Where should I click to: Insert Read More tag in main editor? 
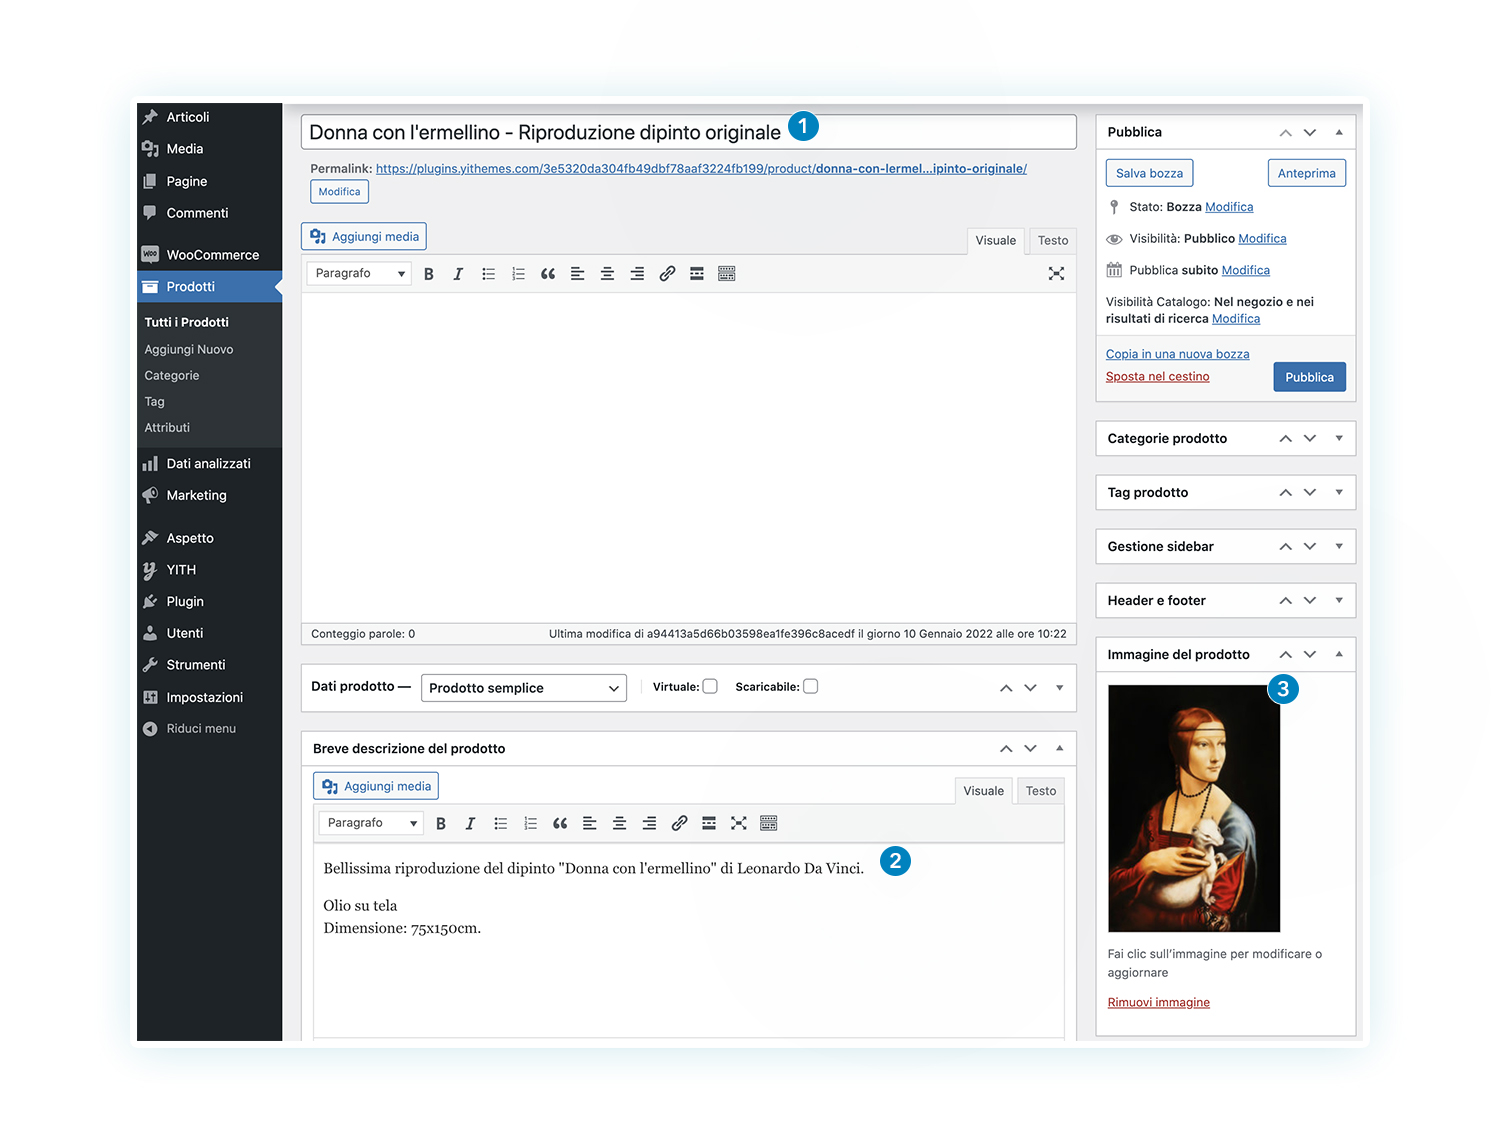[697, 274]
